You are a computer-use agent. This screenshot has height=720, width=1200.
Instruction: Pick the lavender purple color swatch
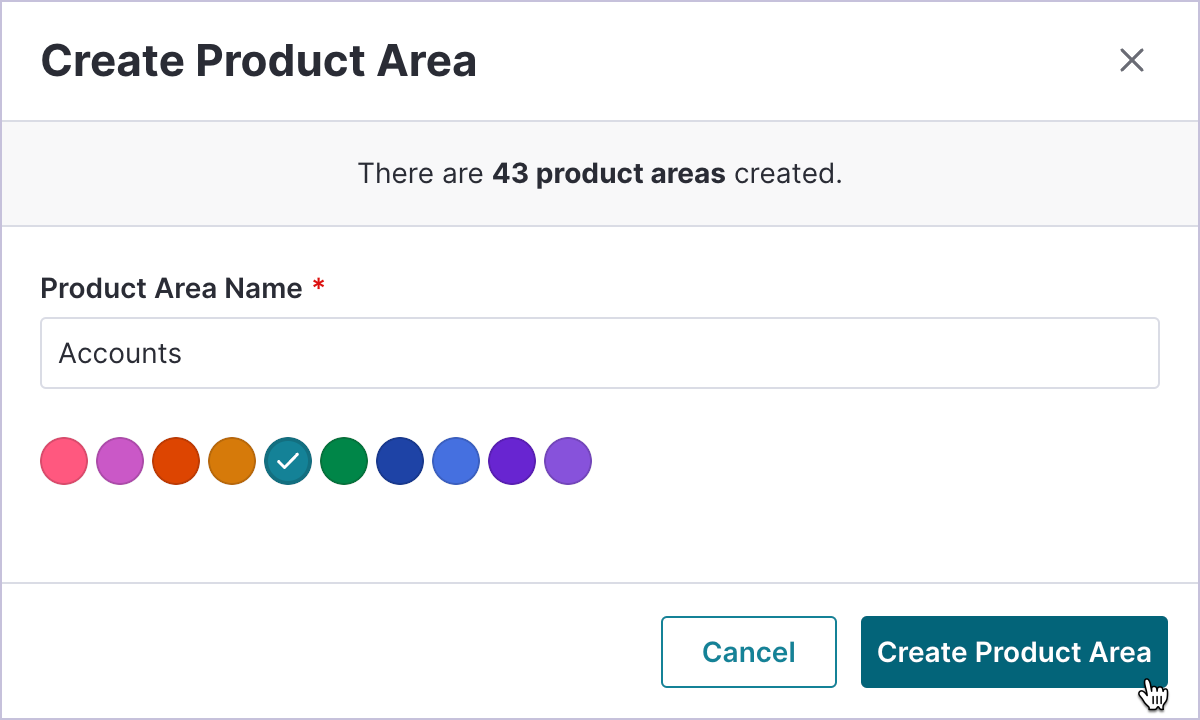pyautogui.click(x=568, y=461)
